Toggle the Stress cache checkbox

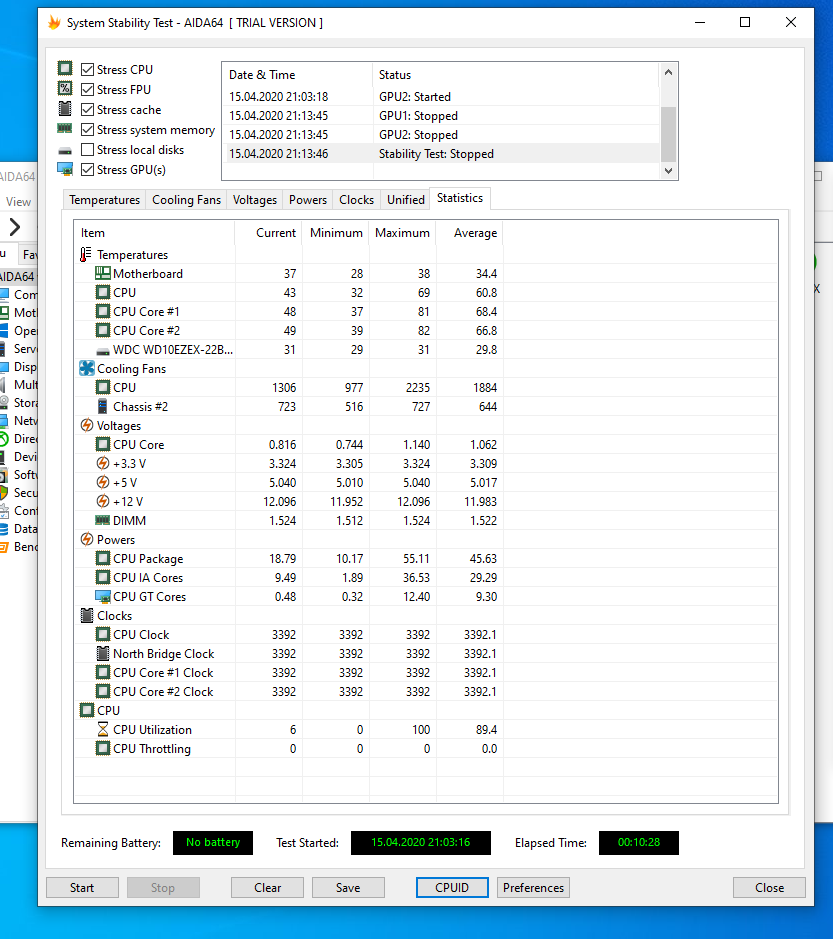[x=87, y=110]
